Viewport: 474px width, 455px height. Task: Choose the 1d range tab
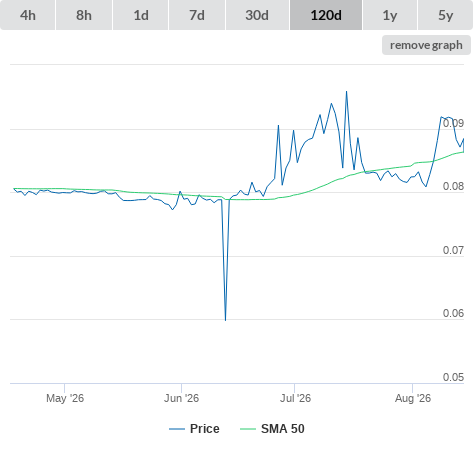pos(141,15)
